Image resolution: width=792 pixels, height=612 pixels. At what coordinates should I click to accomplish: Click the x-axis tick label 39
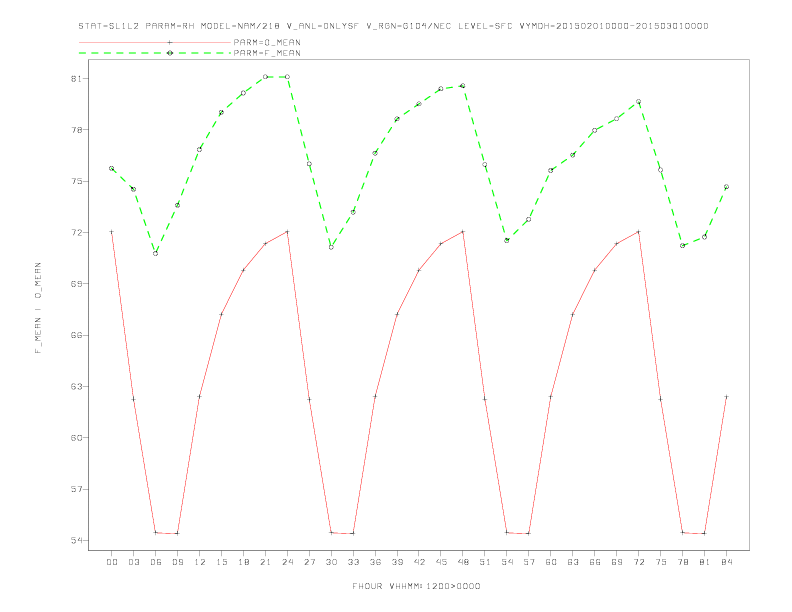tap(397, 562)
